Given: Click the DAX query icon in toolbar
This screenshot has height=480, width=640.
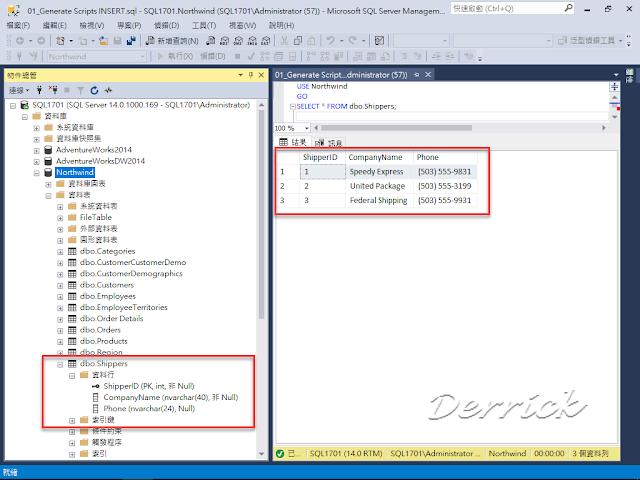Looking at the screenshot, I should click(x=266, y=41).
